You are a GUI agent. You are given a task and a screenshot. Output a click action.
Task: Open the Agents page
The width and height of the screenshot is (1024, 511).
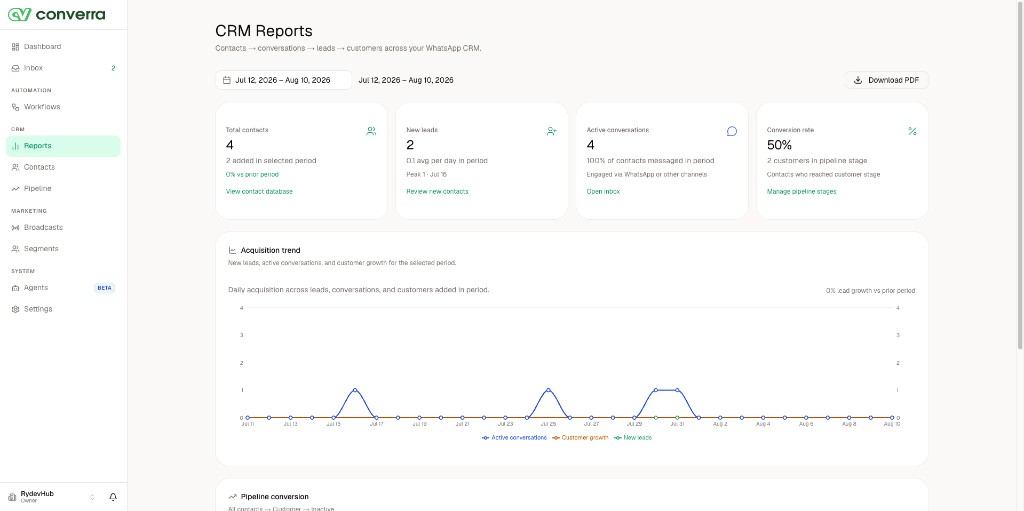[63, 288]
